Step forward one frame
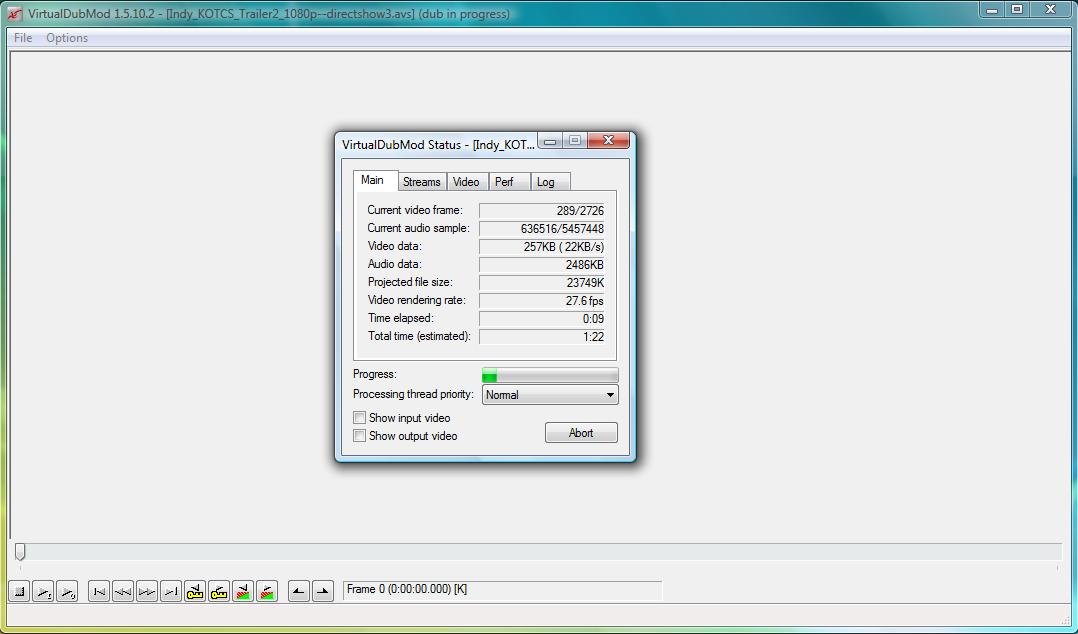This screenshot has width=1078, height=634. point(147,591)
